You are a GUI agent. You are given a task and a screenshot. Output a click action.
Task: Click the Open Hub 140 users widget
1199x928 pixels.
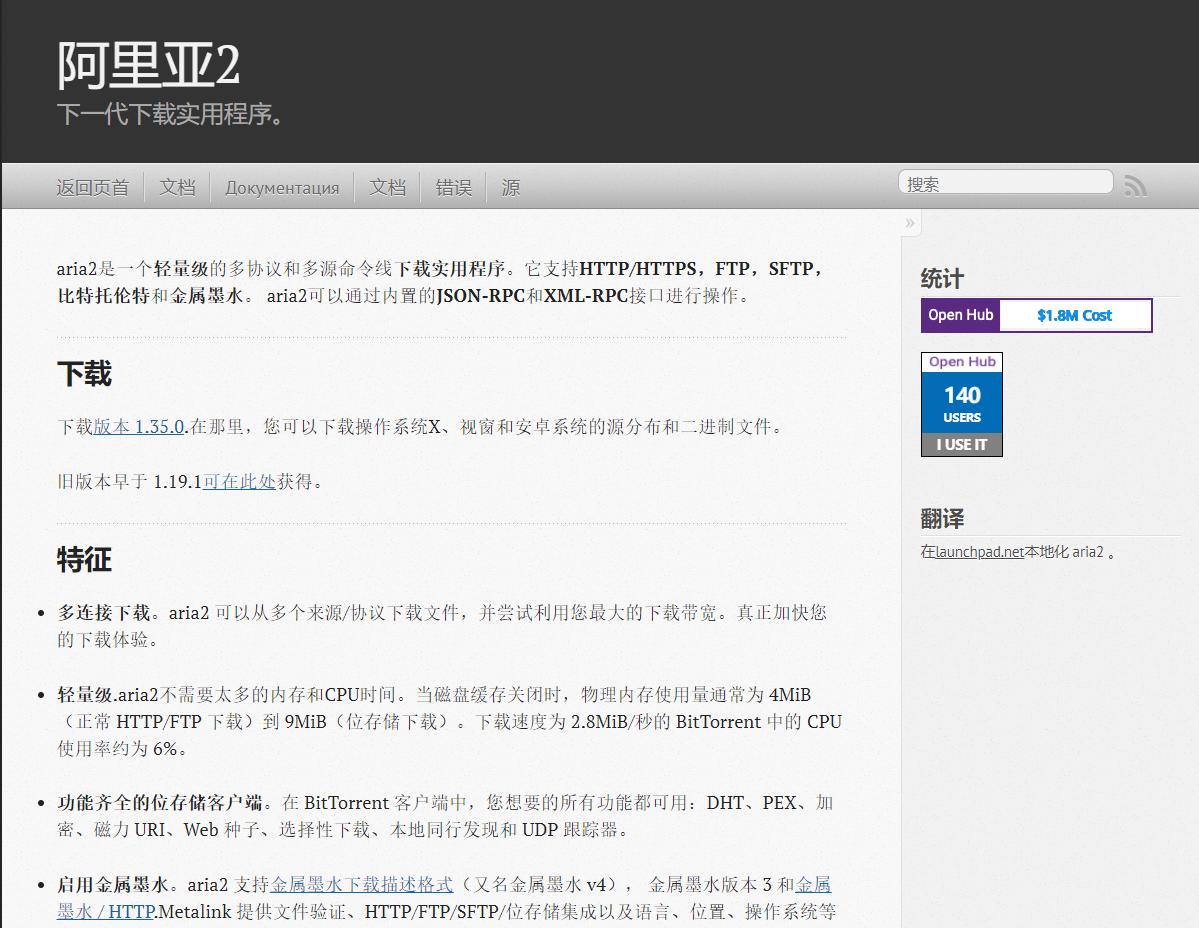[961, 404]
